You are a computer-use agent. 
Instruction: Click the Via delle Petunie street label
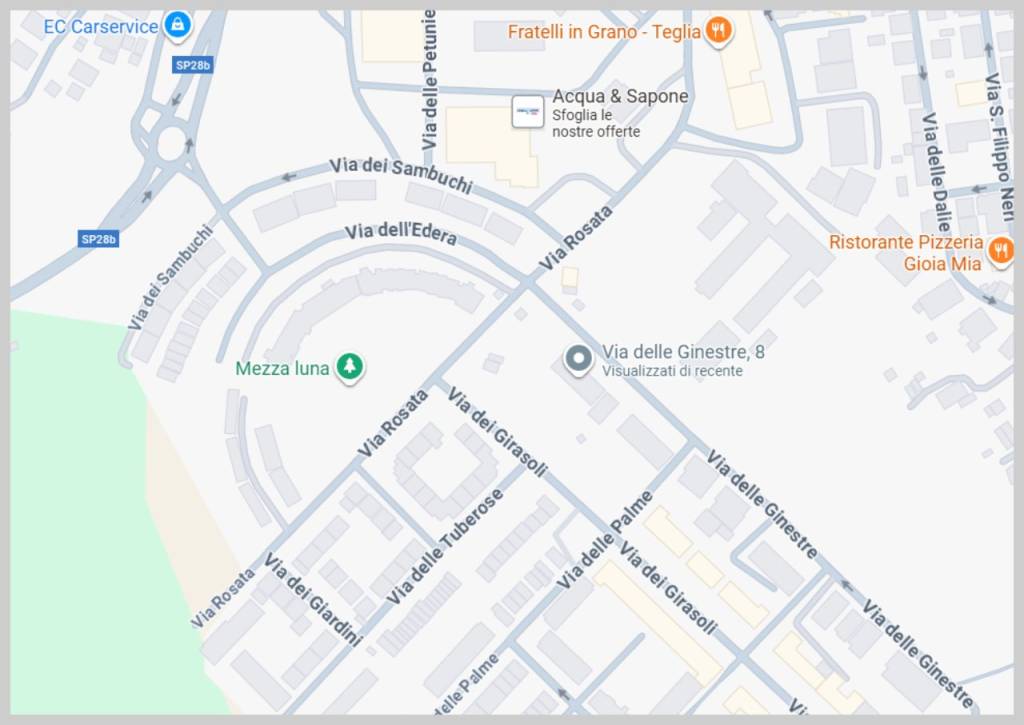pos(429,80)
